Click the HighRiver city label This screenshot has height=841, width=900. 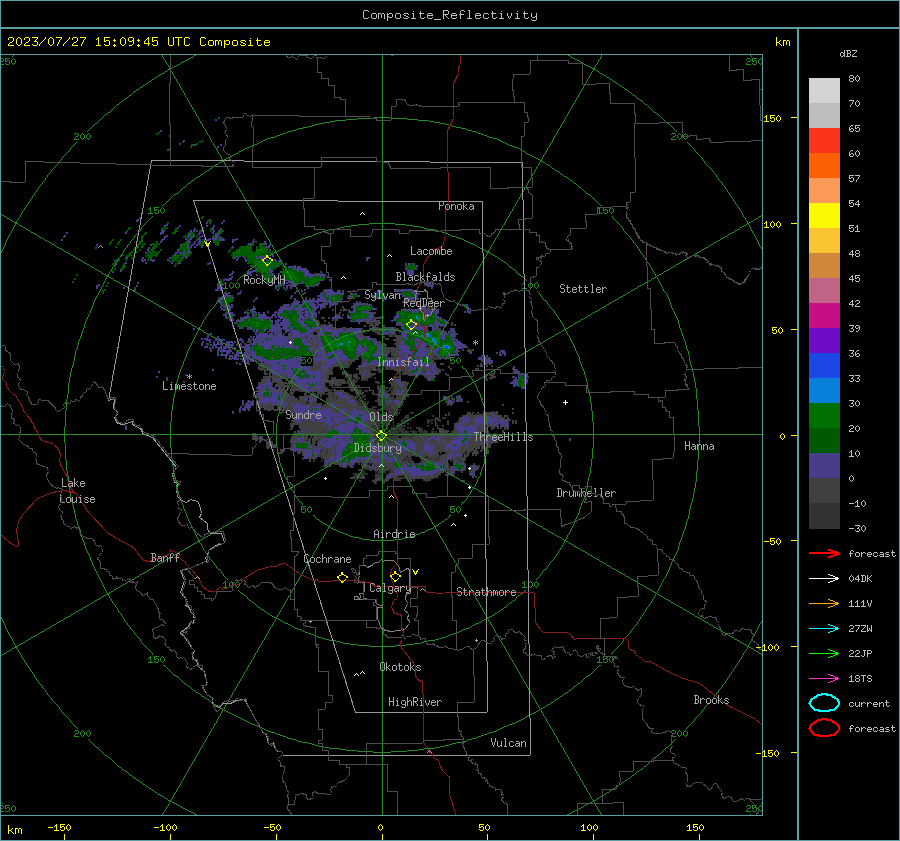(x=415, y=702)
